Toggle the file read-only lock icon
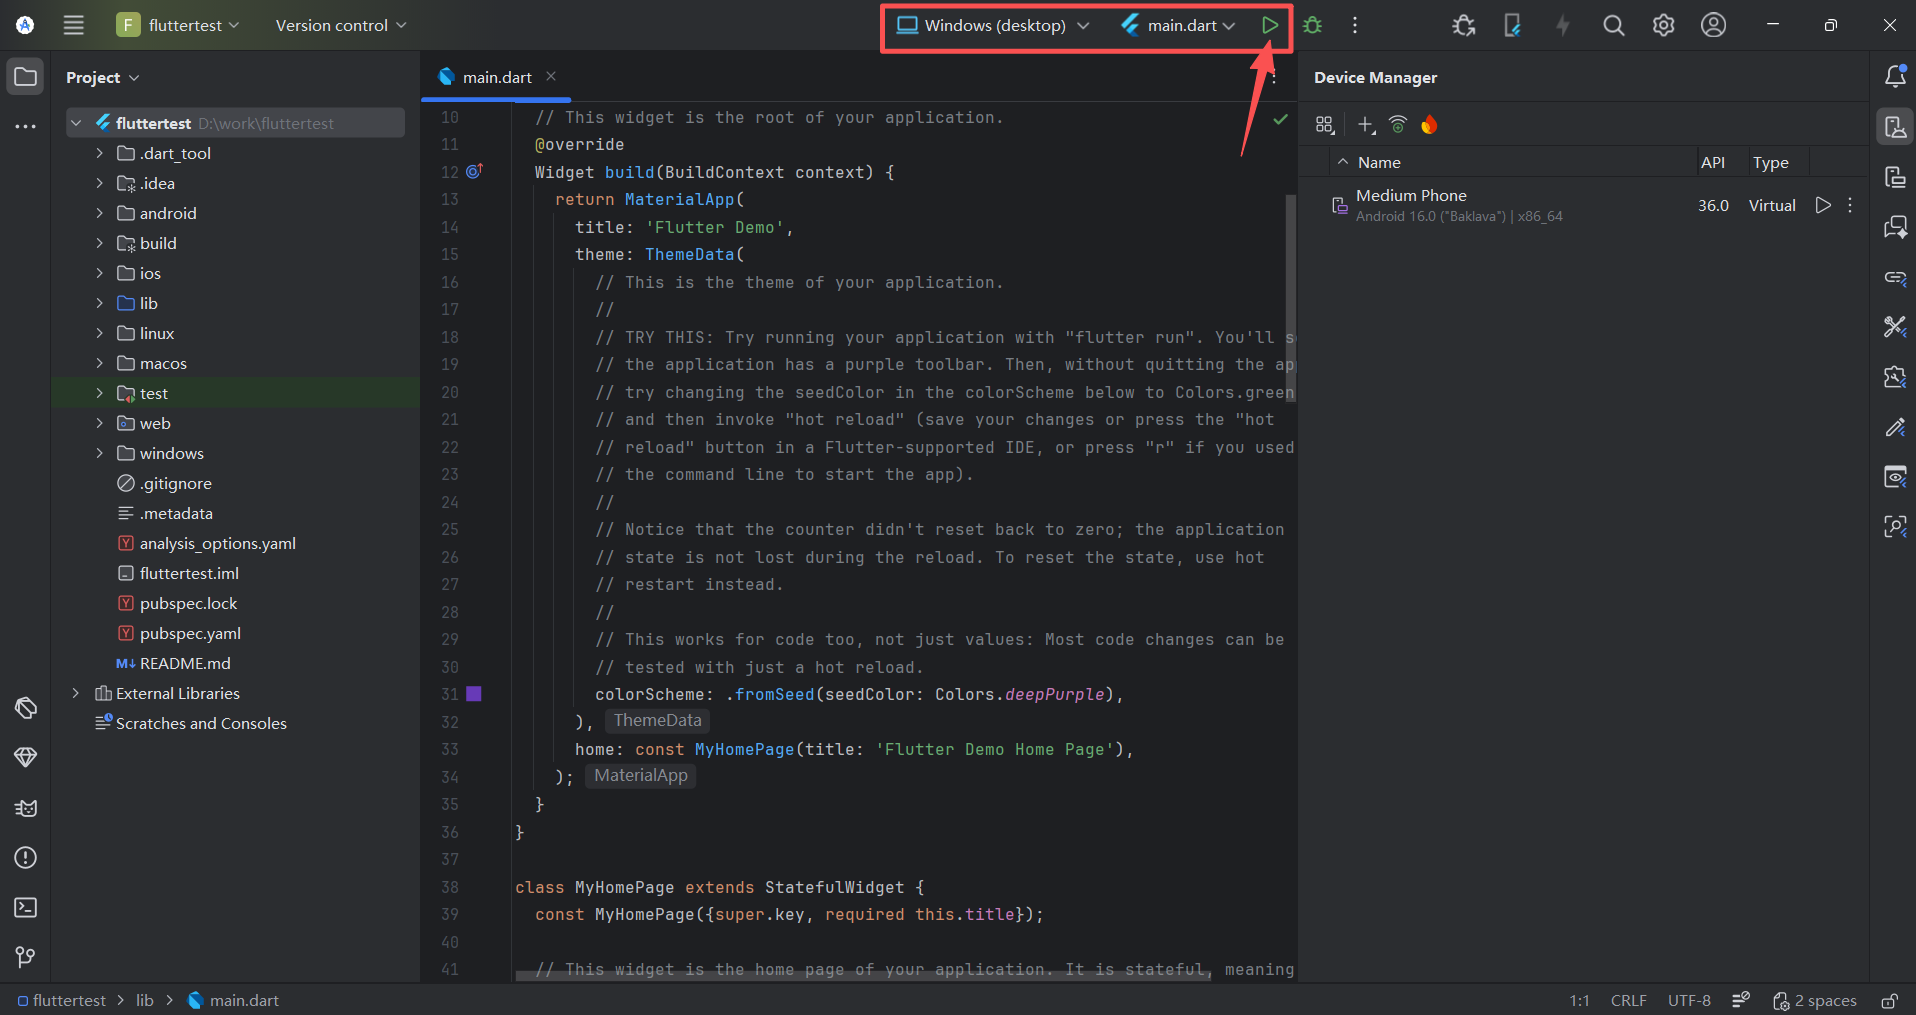The image size is (1916, 1015). (x=1889, y=1000)
